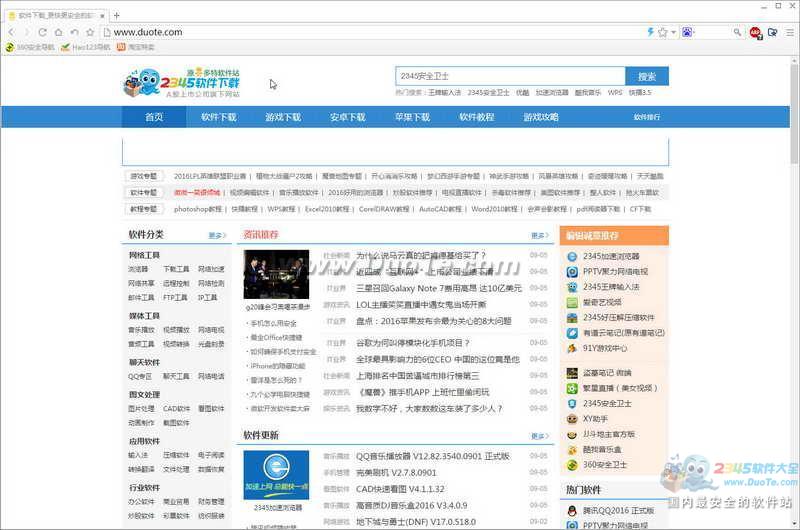Image resolution: width=800 pixels, height=530 pixels.
Task: Click 软件排行 at right of nav bar
Action: [x=647, y=117]
